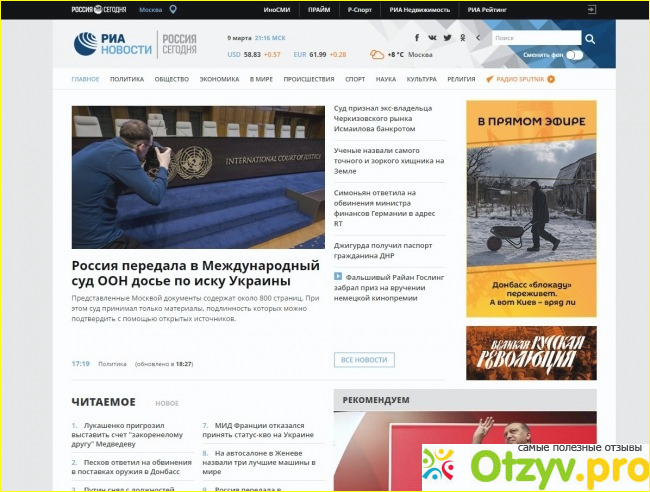This screenshot has width=650, height=492.
Task: Open the VK social icon
Action: [433, 38]
